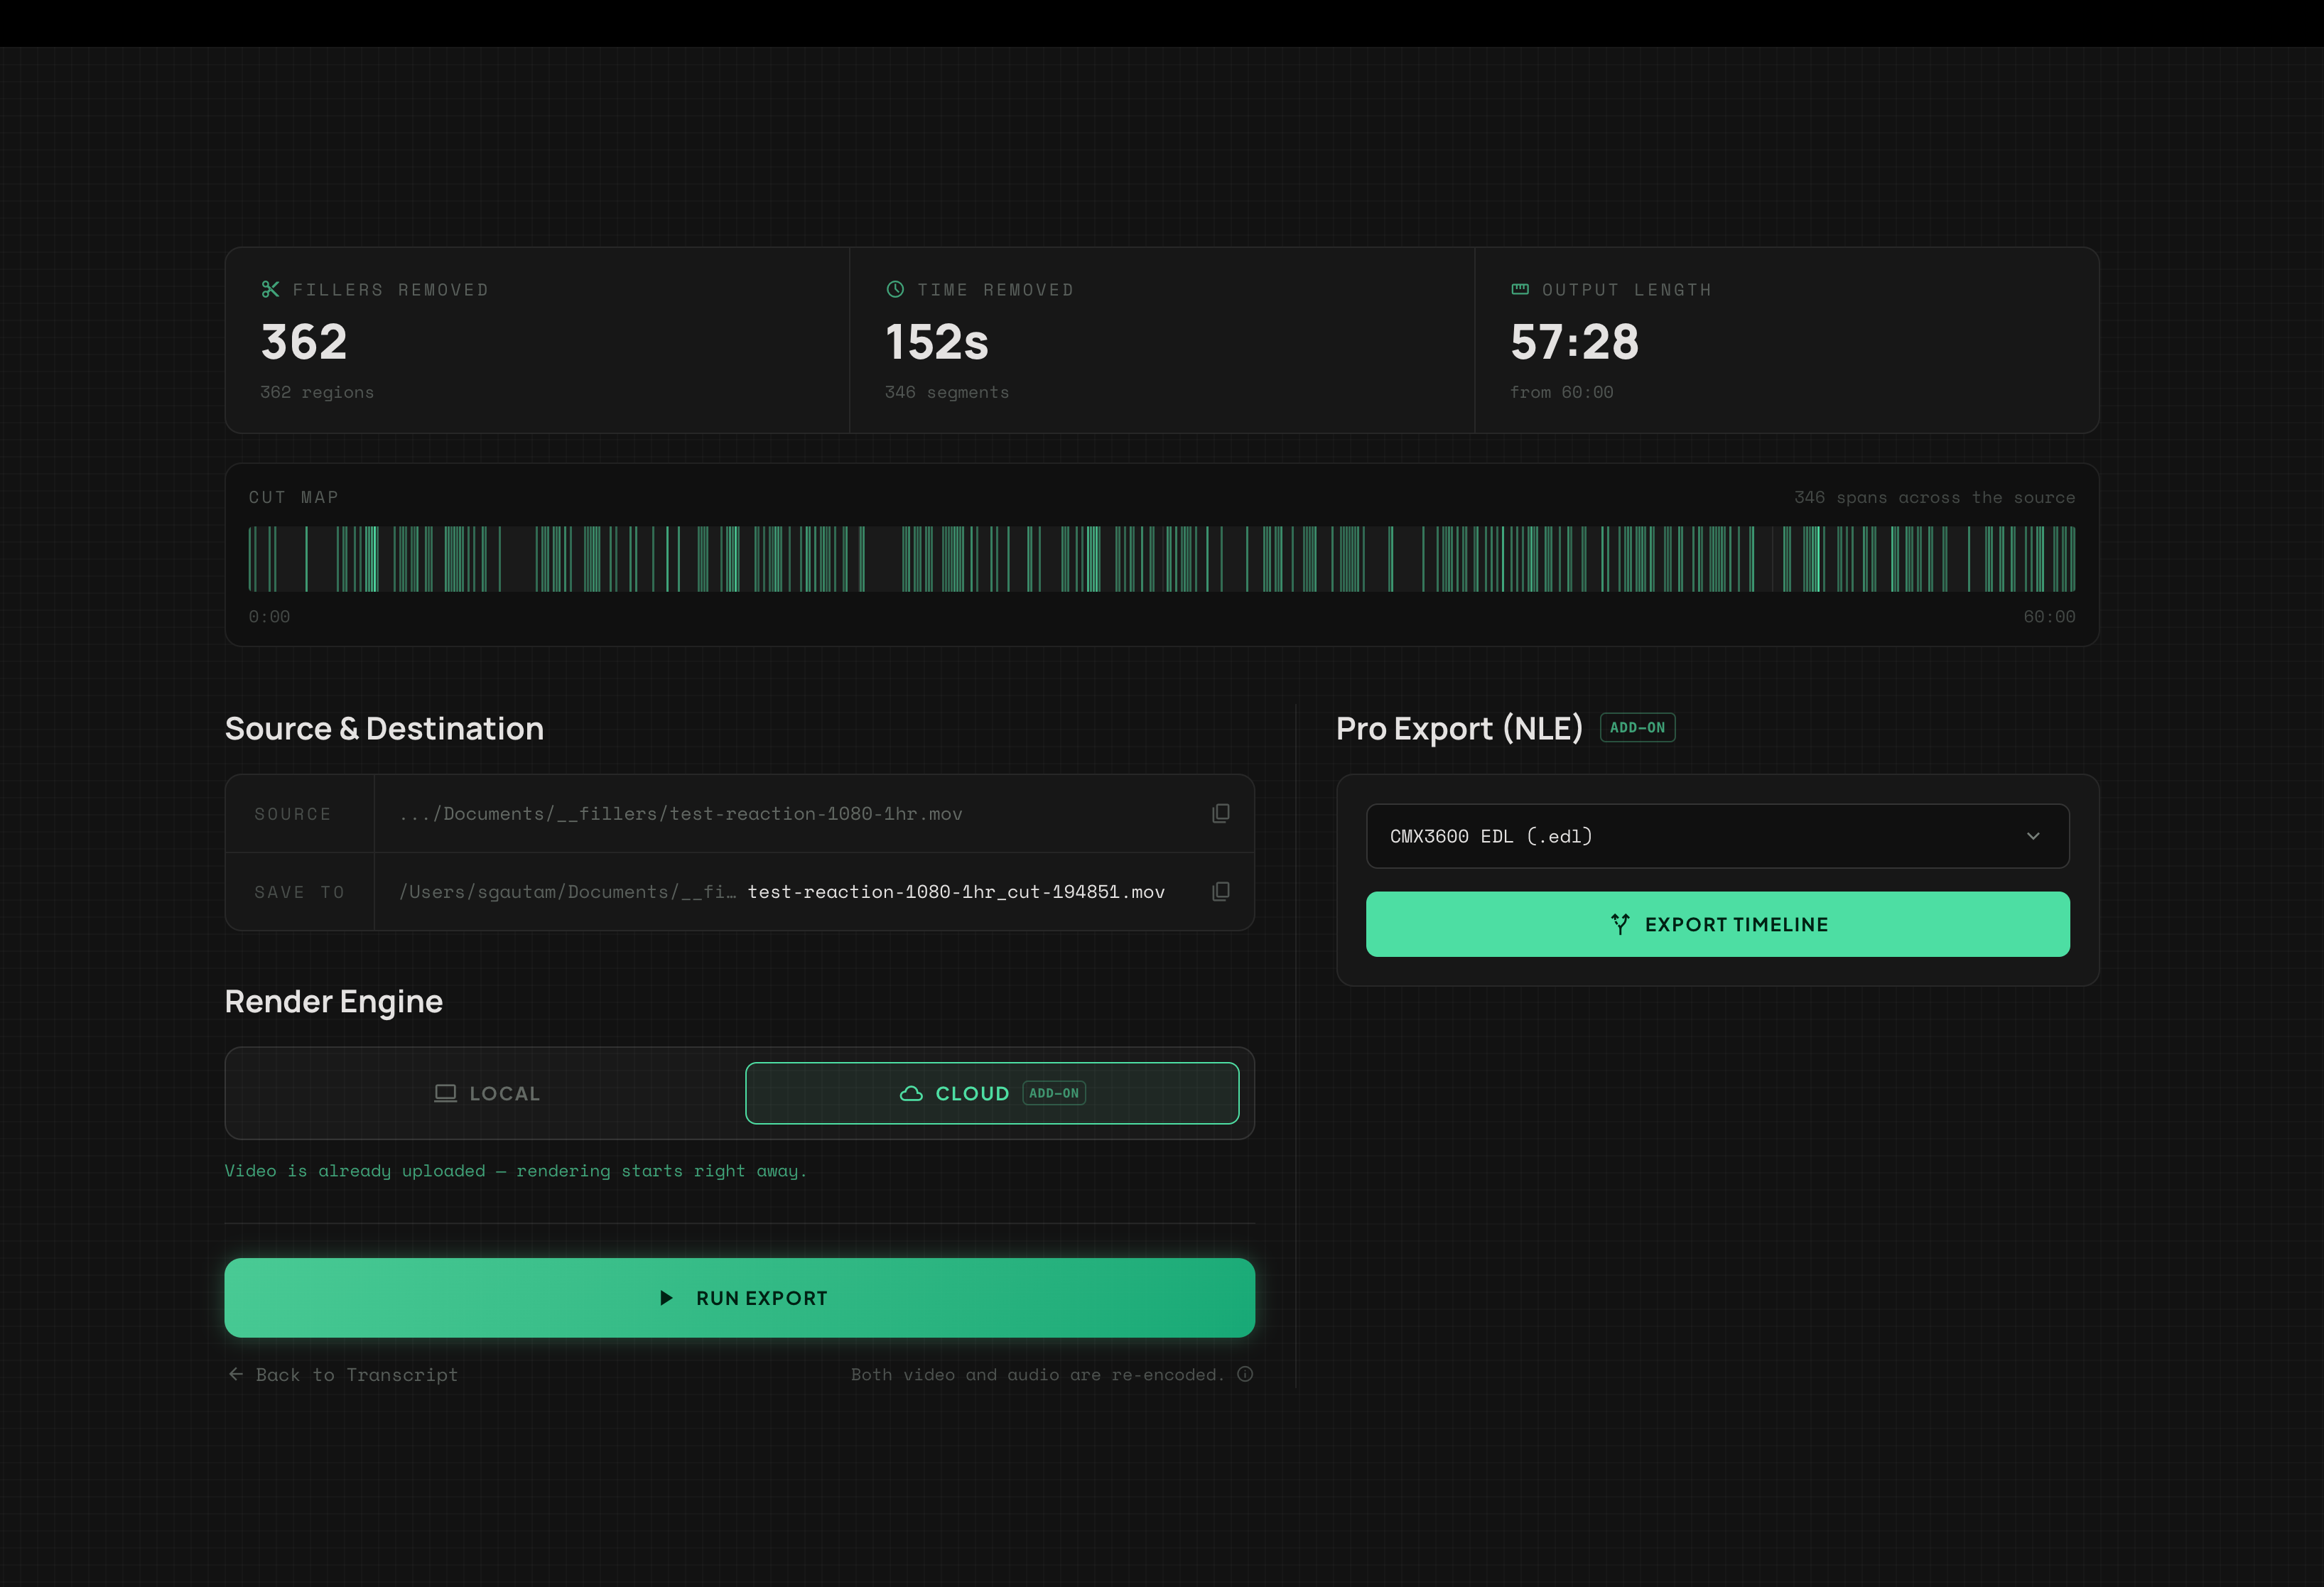Click the source file path text
The image size is (2324, 1587).
(680, 813)
